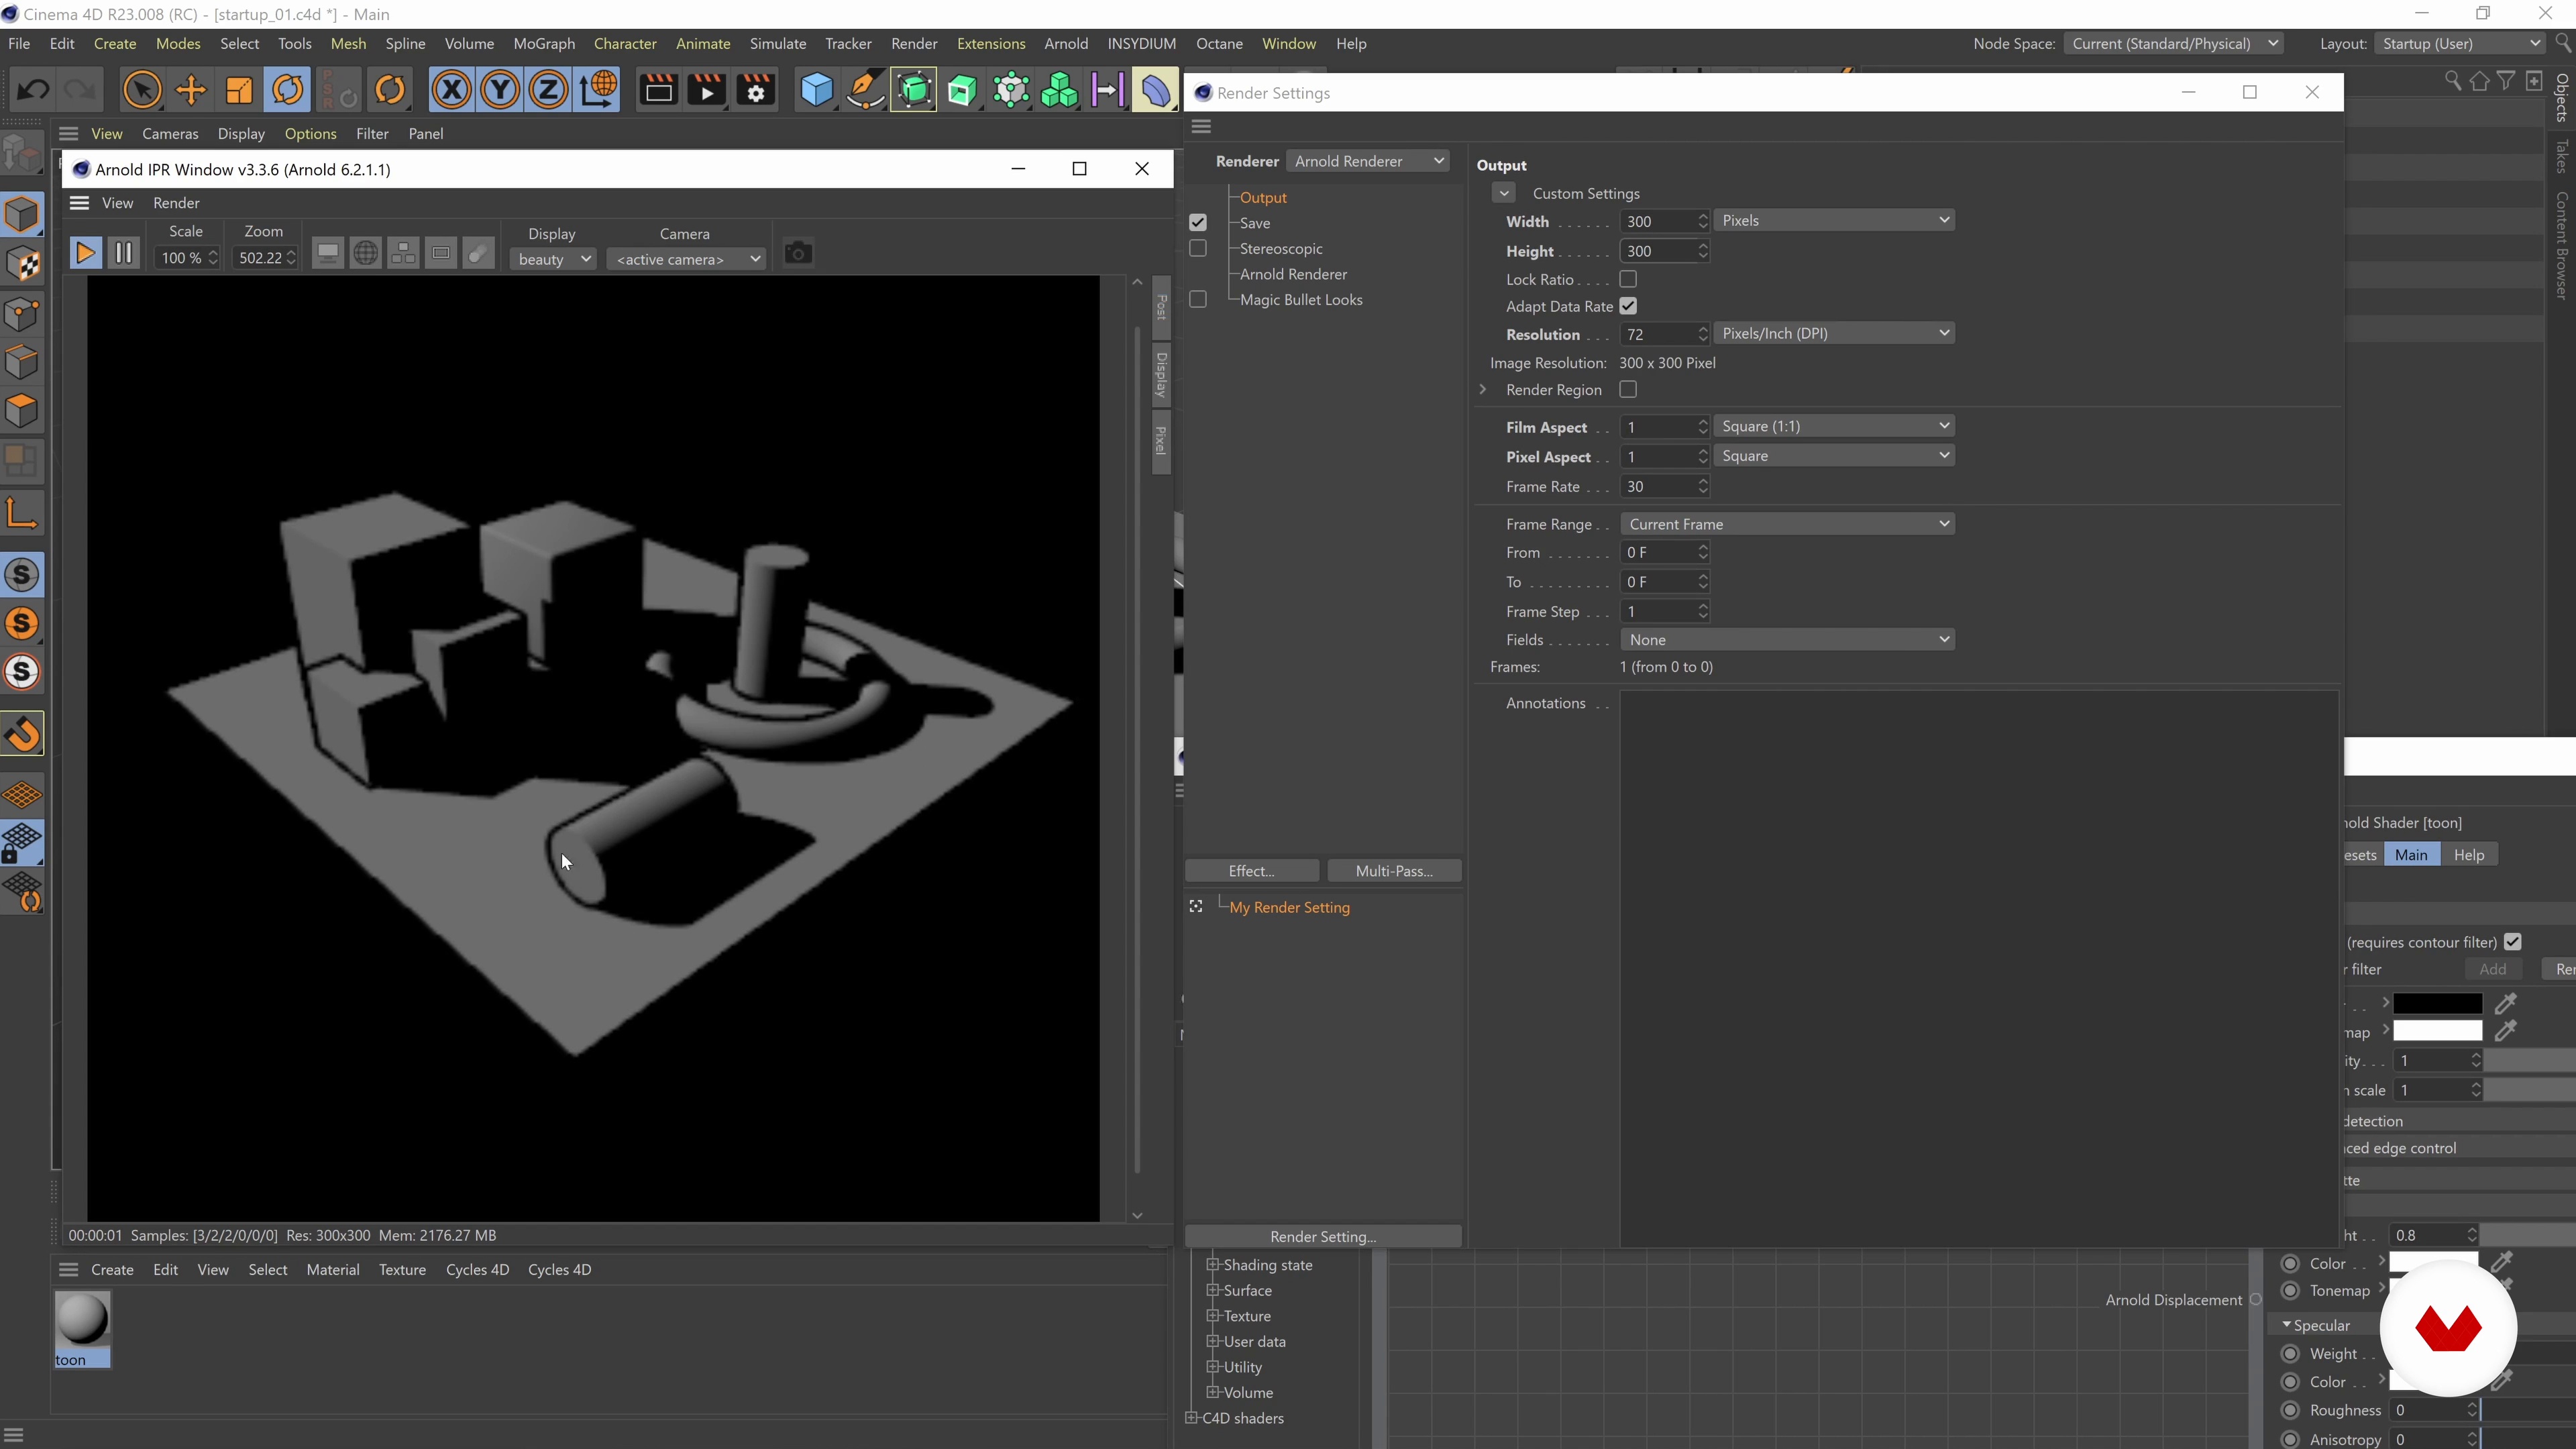Select the Move tool icon
The image size is (2576, 1449).
[191, 90]
